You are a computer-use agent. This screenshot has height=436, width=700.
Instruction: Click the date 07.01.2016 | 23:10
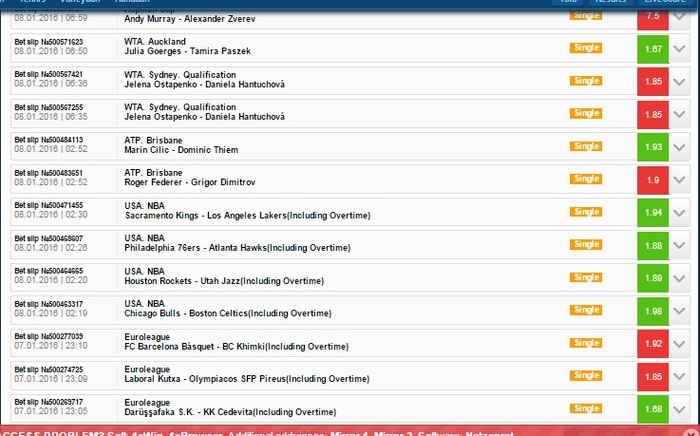coord(51,346)
